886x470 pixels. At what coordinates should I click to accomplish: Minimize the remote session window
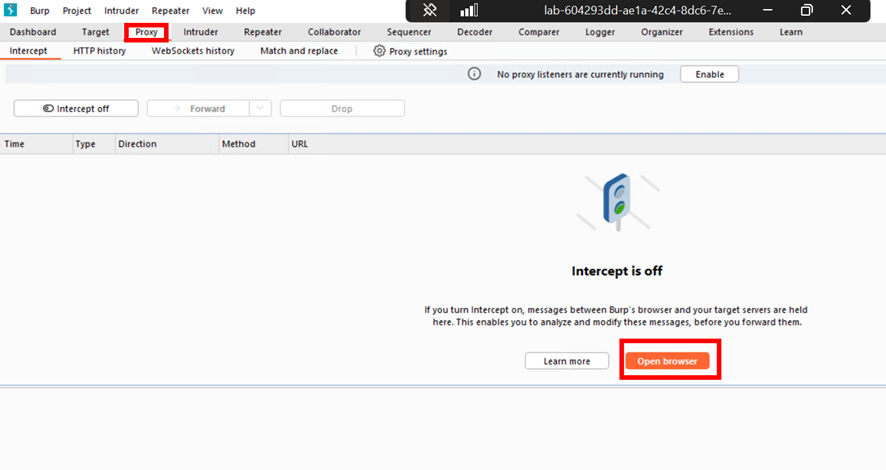tap(767, 10)
